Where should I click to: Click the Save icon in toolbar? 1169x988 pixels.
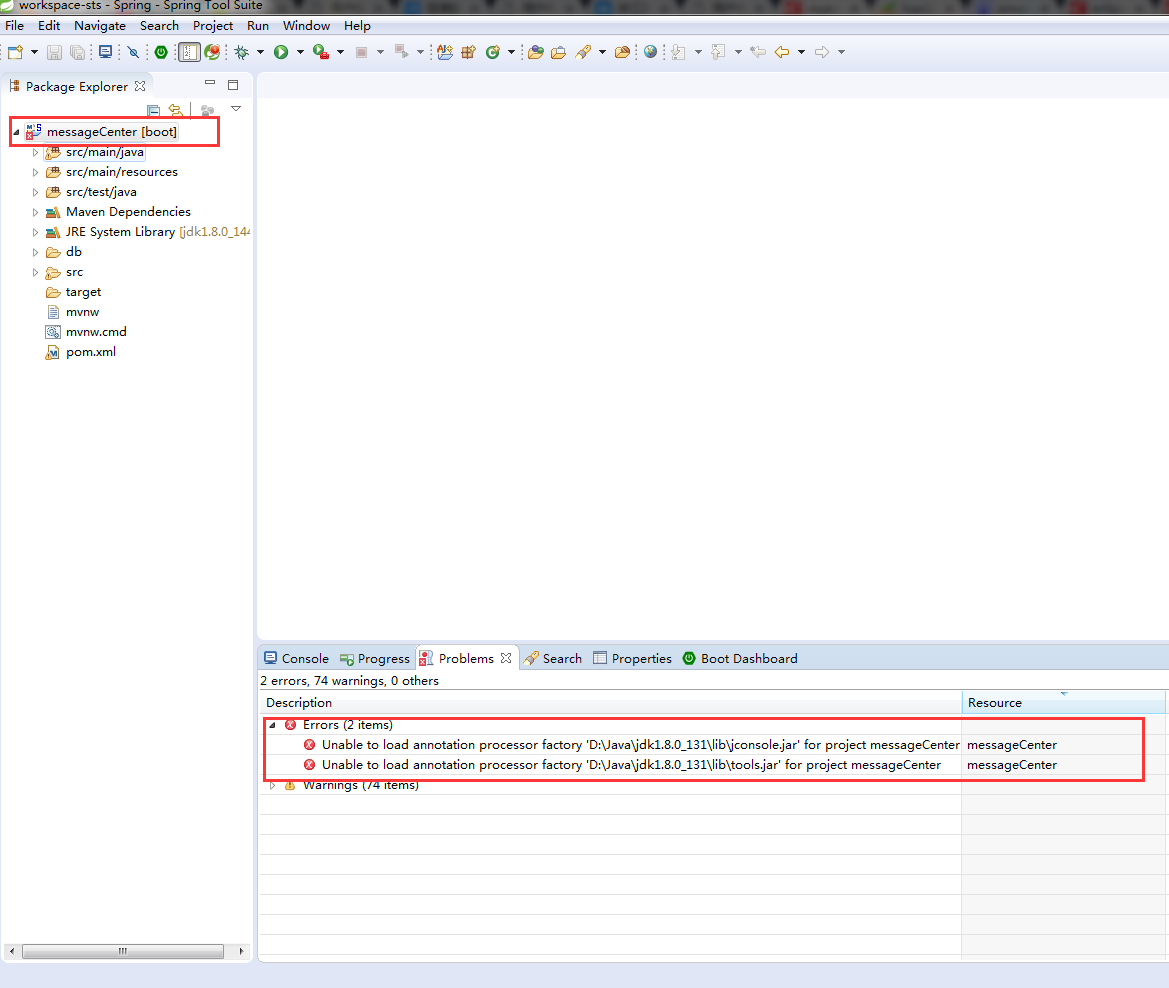(54, 52)
